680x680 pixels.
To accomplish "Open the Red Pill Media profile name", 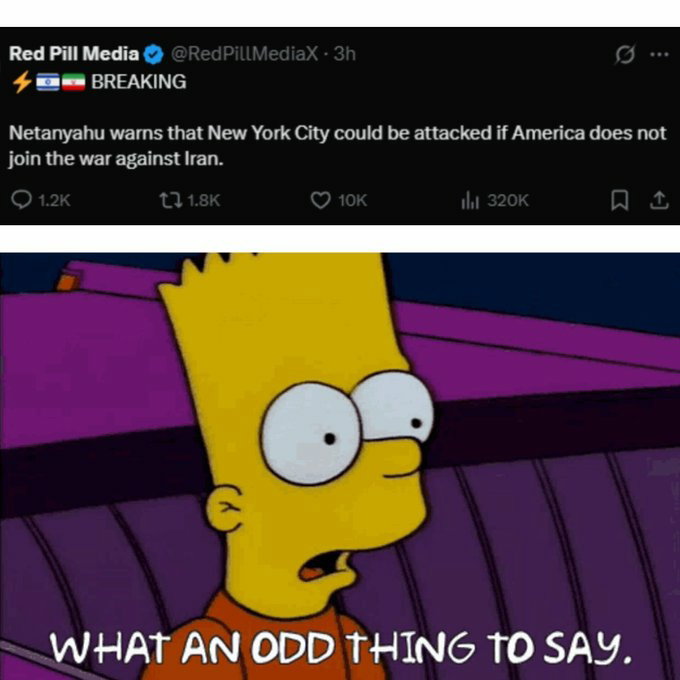I will pyautogui.click(x=74, y=54).
